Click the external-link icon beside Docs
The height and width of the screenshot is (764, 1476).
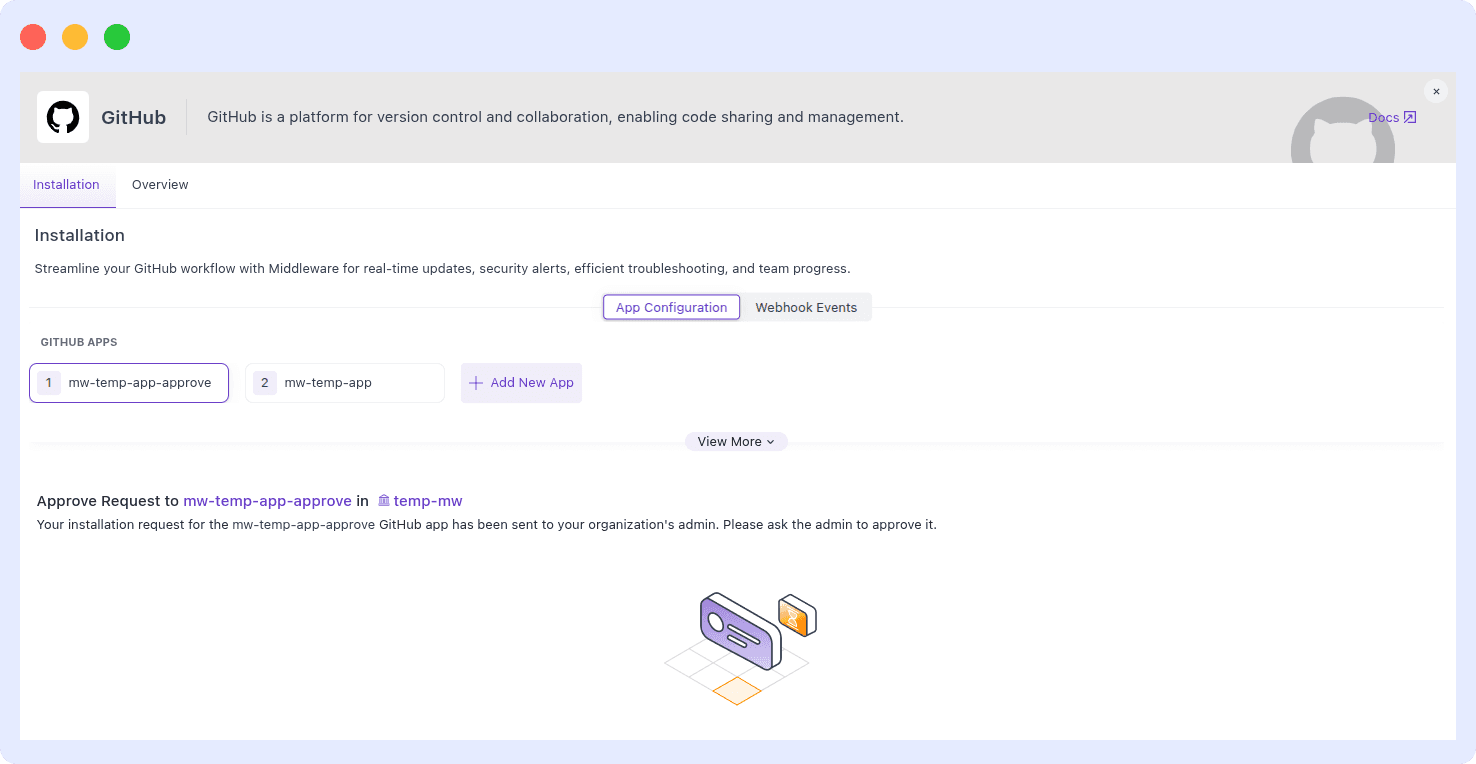pyautogui.click(x=1410, y=117)
